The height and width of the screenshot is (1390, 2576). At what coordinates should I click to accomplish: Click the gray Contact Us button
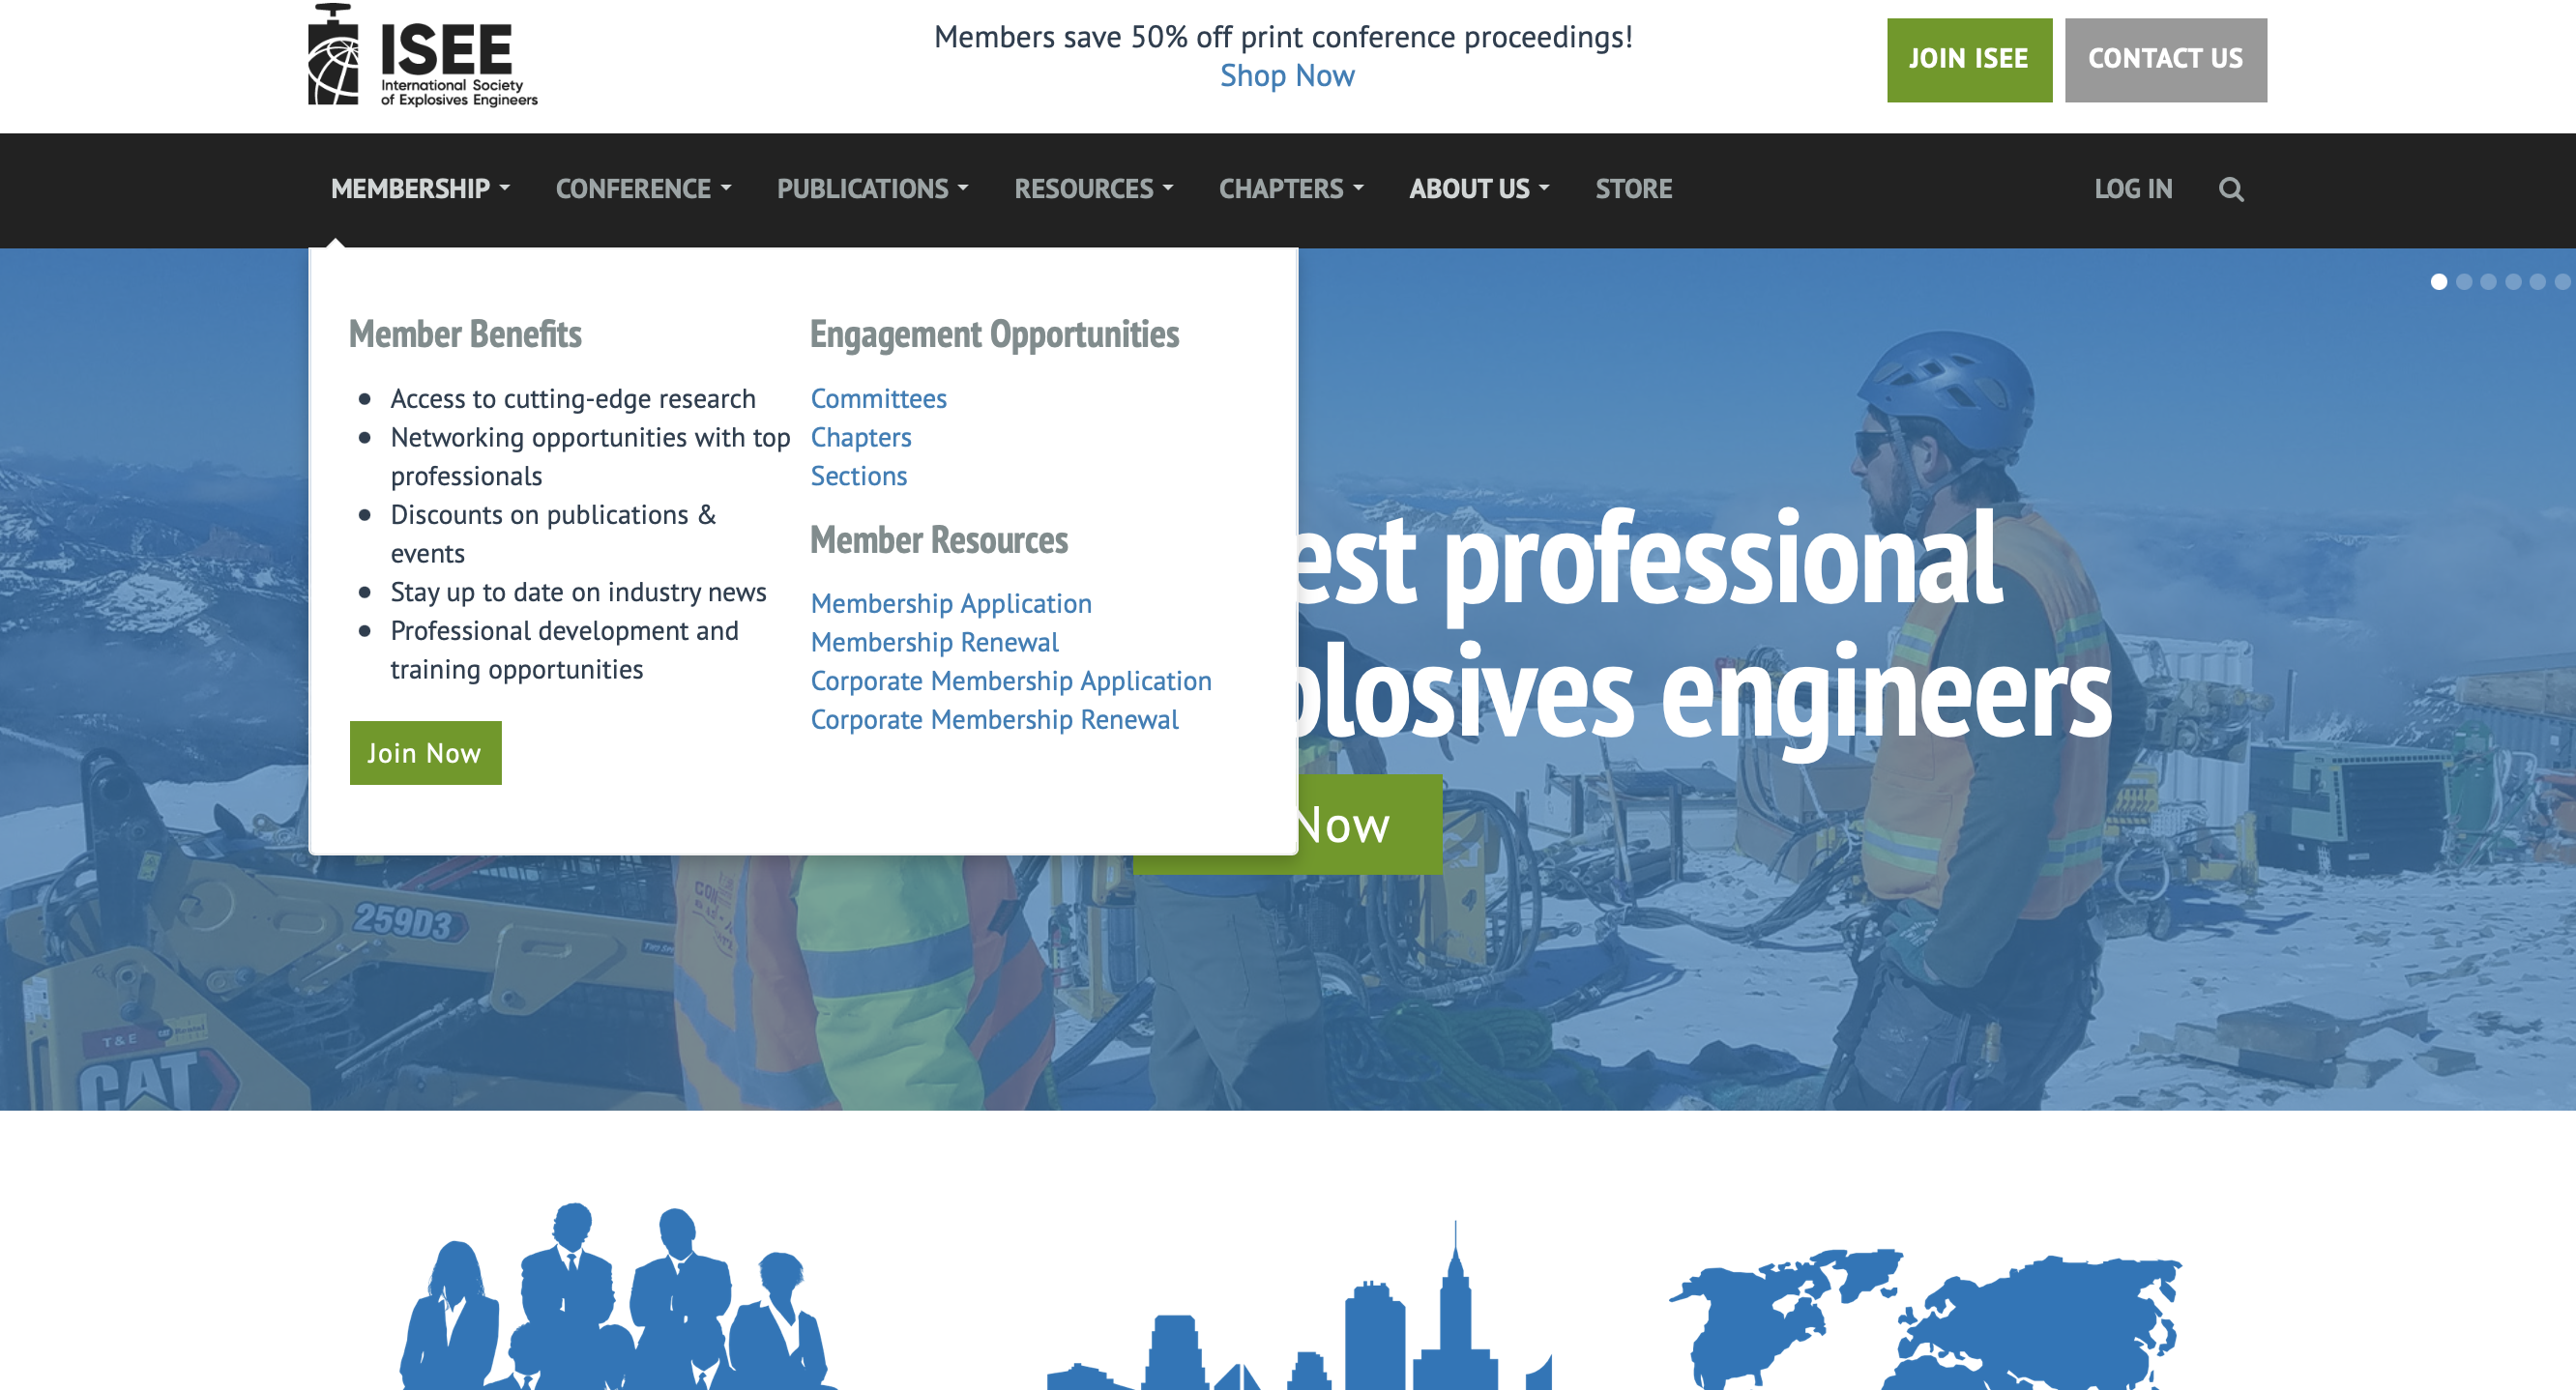2165,59
